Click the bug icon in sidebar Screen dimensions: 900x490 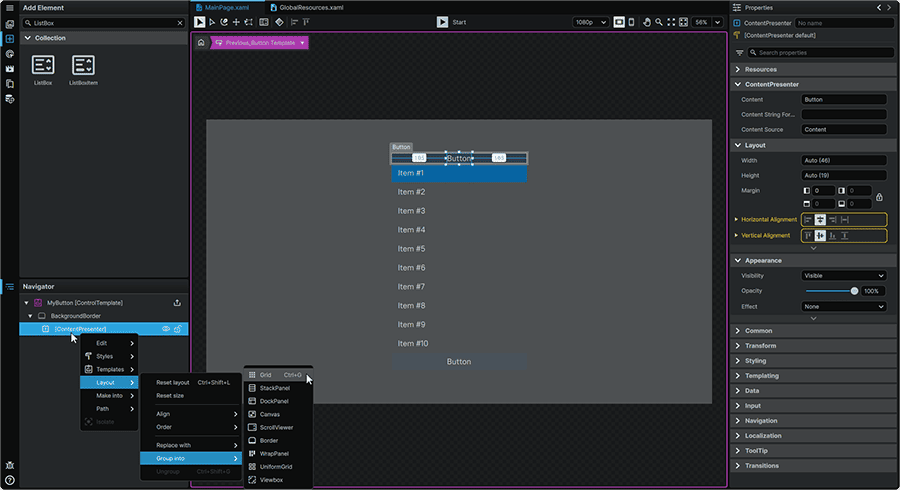pyautogui.click(x=9, y=465)
